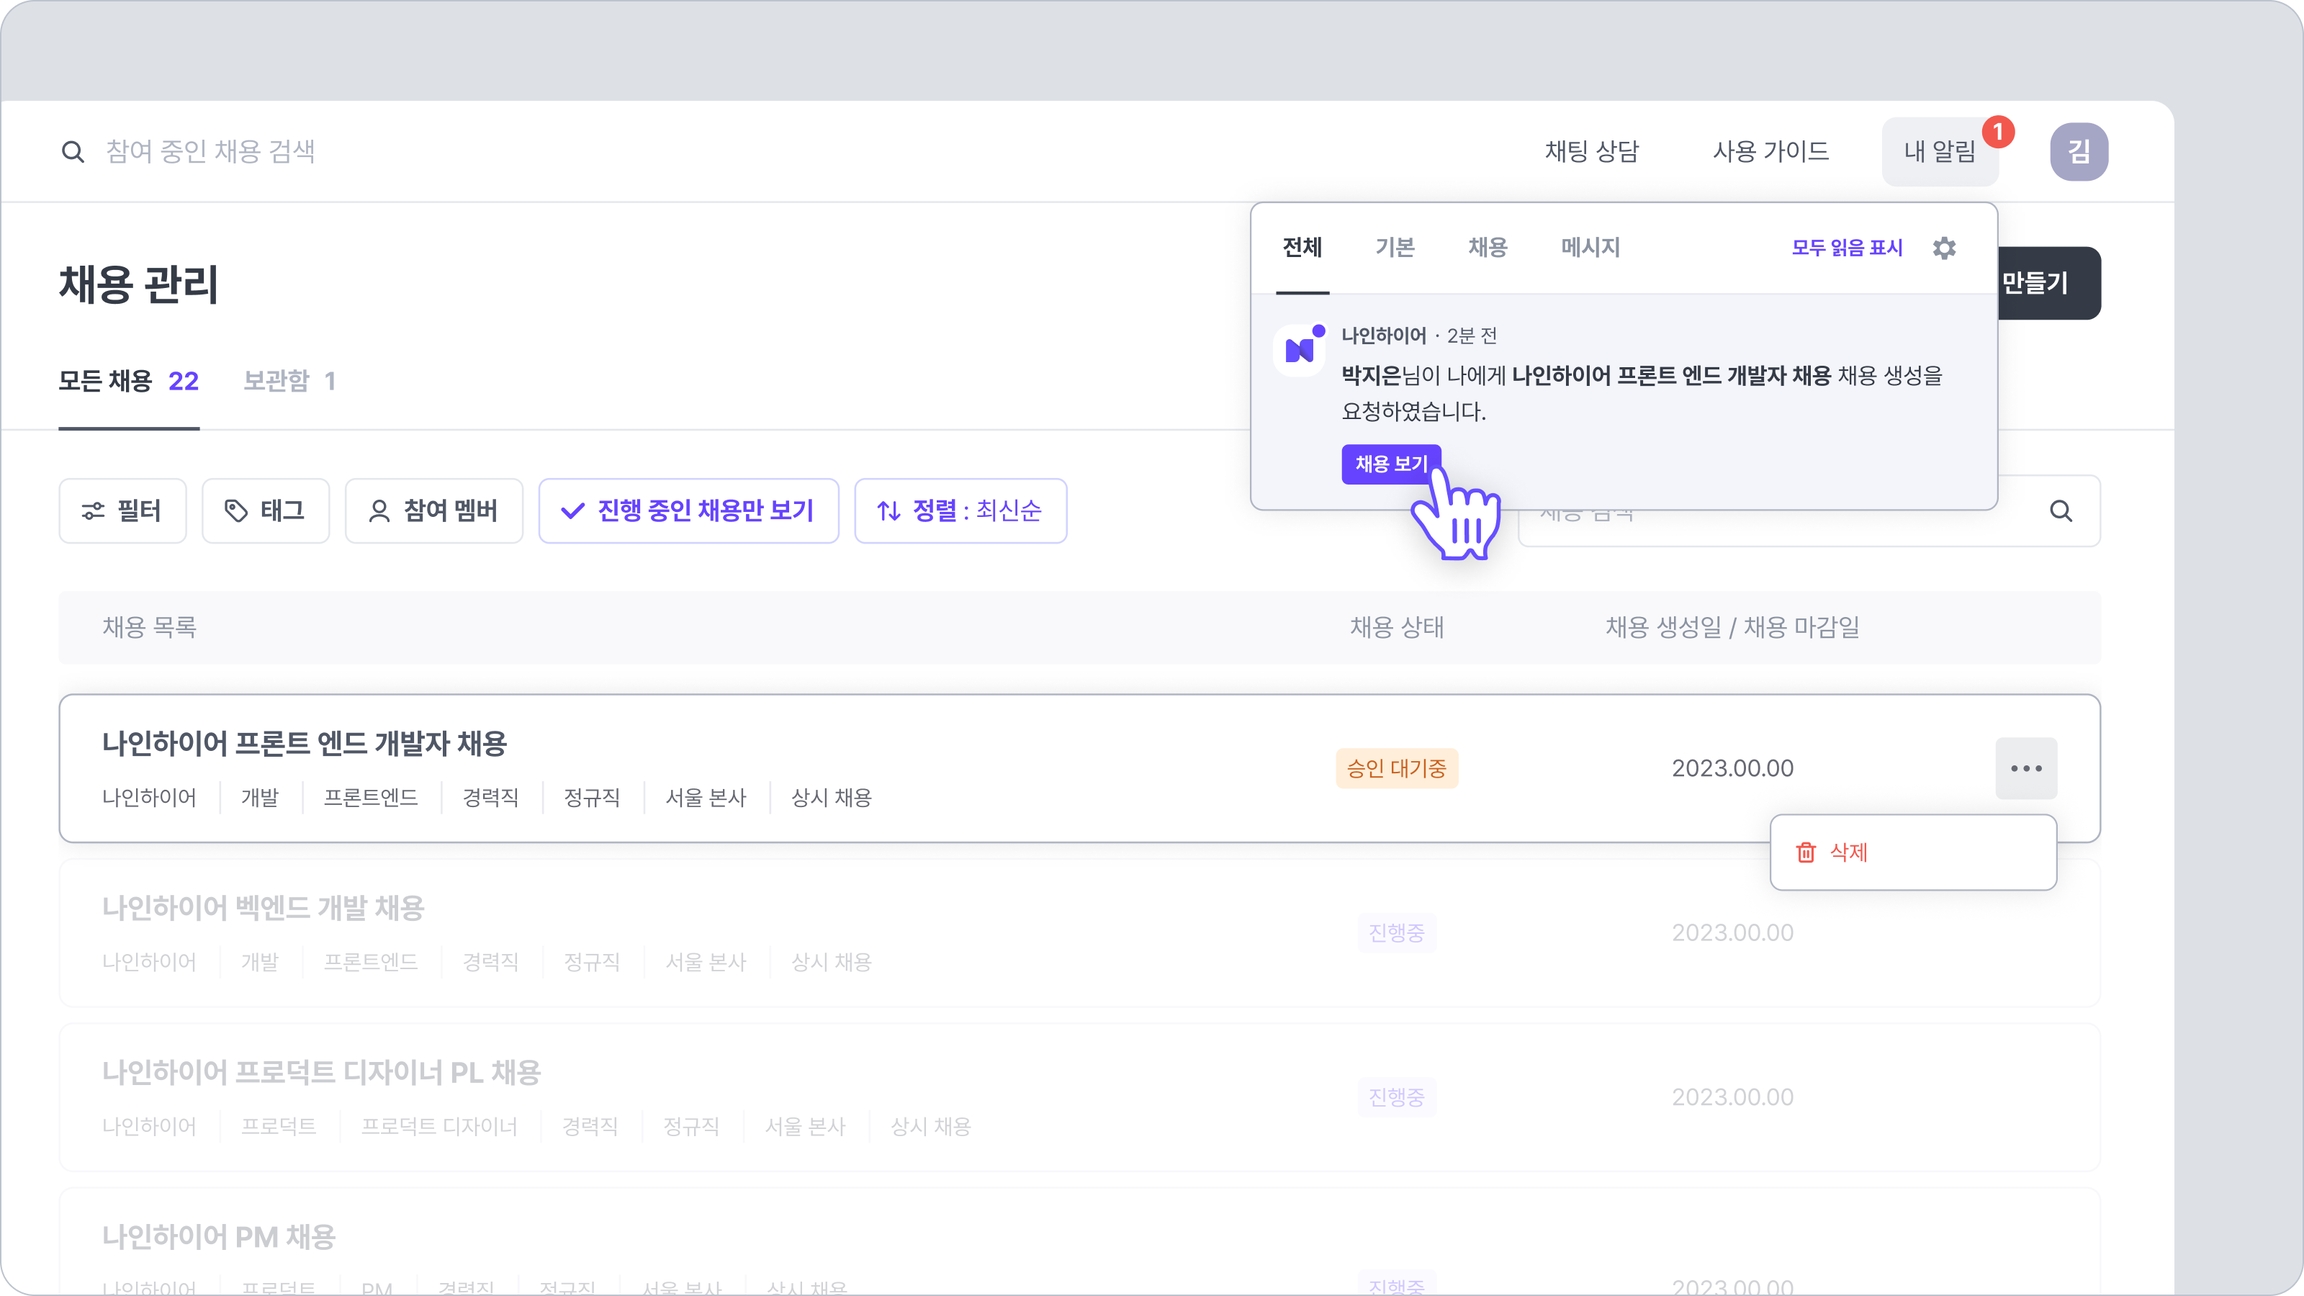Open 나인하이어 벡엔드 개발 채용 row
Image resolution: width=2304 pixels, height=1296 pixels.
[1079, 933]
